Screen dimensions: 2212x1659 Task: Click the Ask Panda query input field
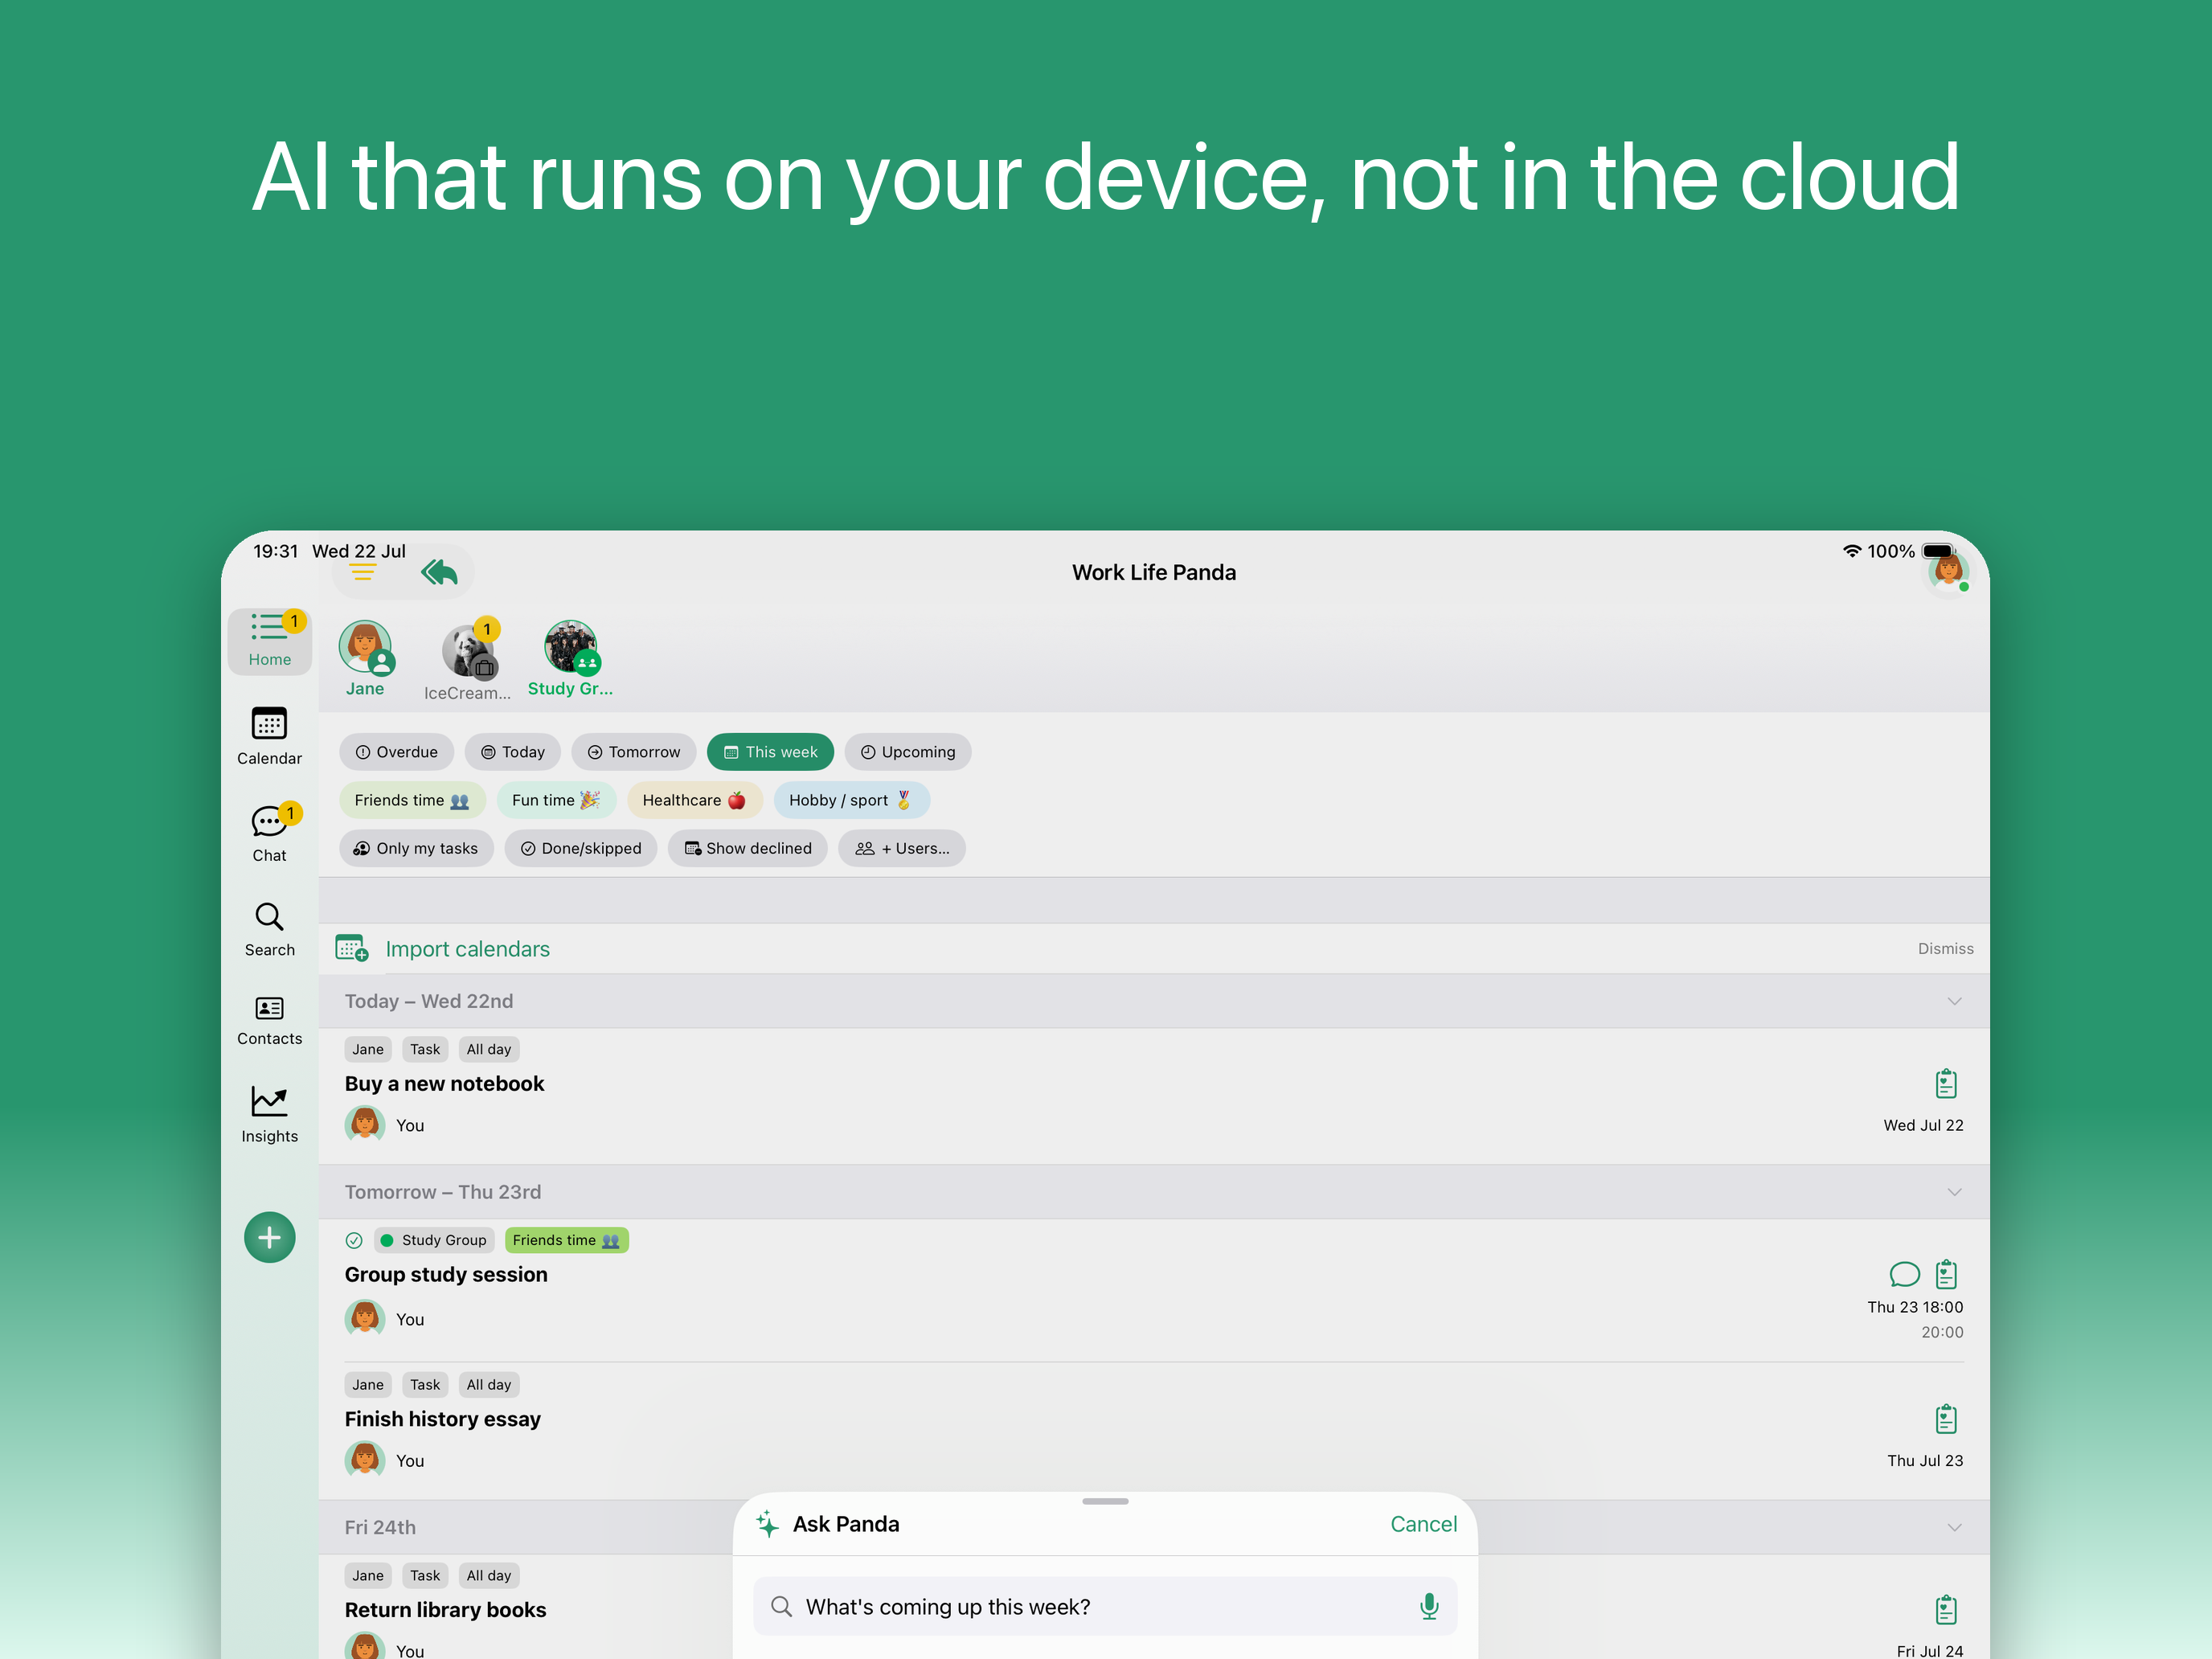1104,1606
